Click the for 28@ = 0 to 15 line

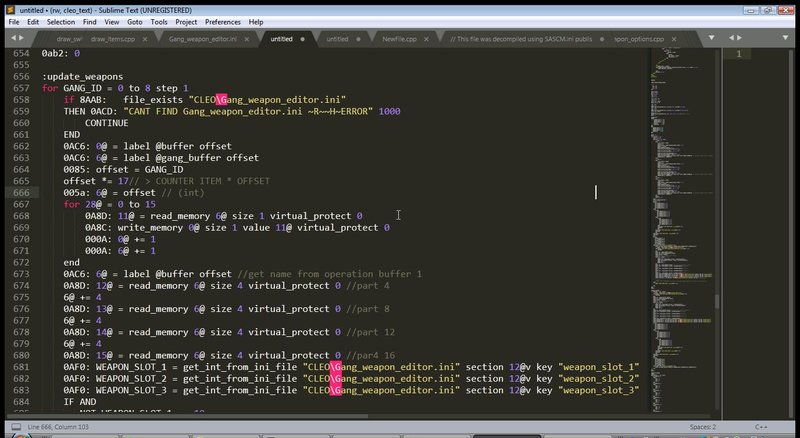(109, 204)
